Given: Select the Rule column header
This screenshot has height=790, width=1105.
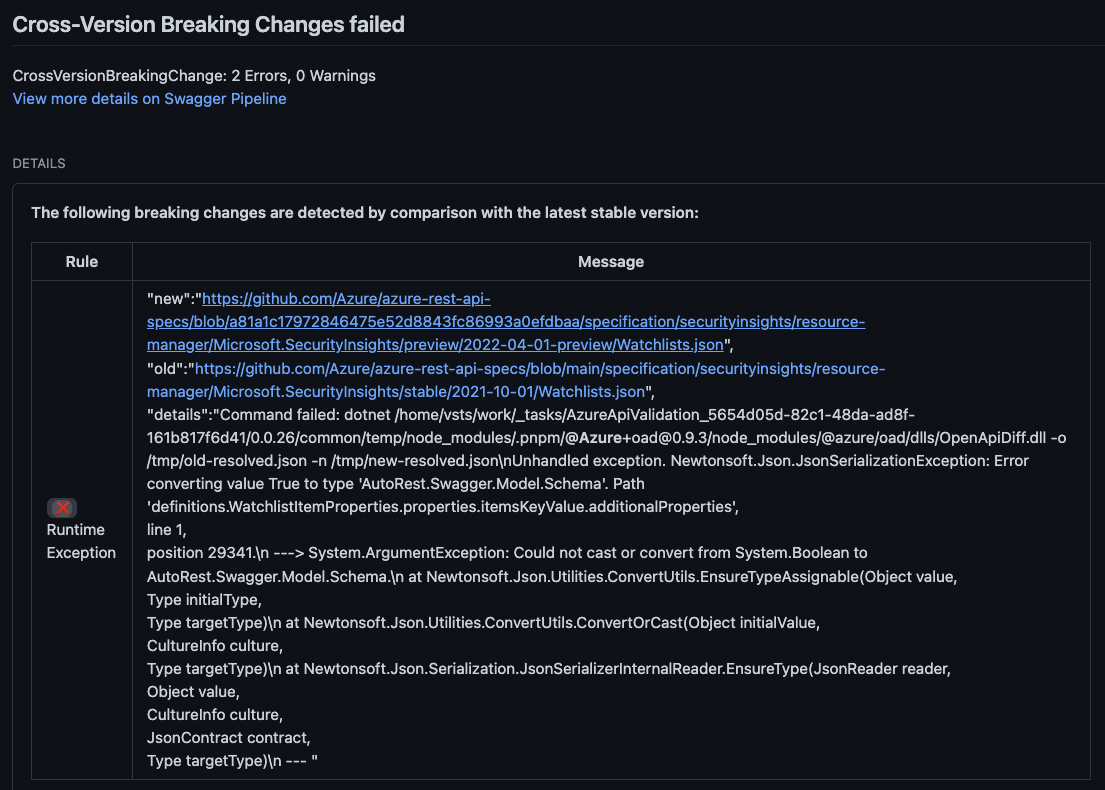Looking at the screenshot, I should point(81,261).
